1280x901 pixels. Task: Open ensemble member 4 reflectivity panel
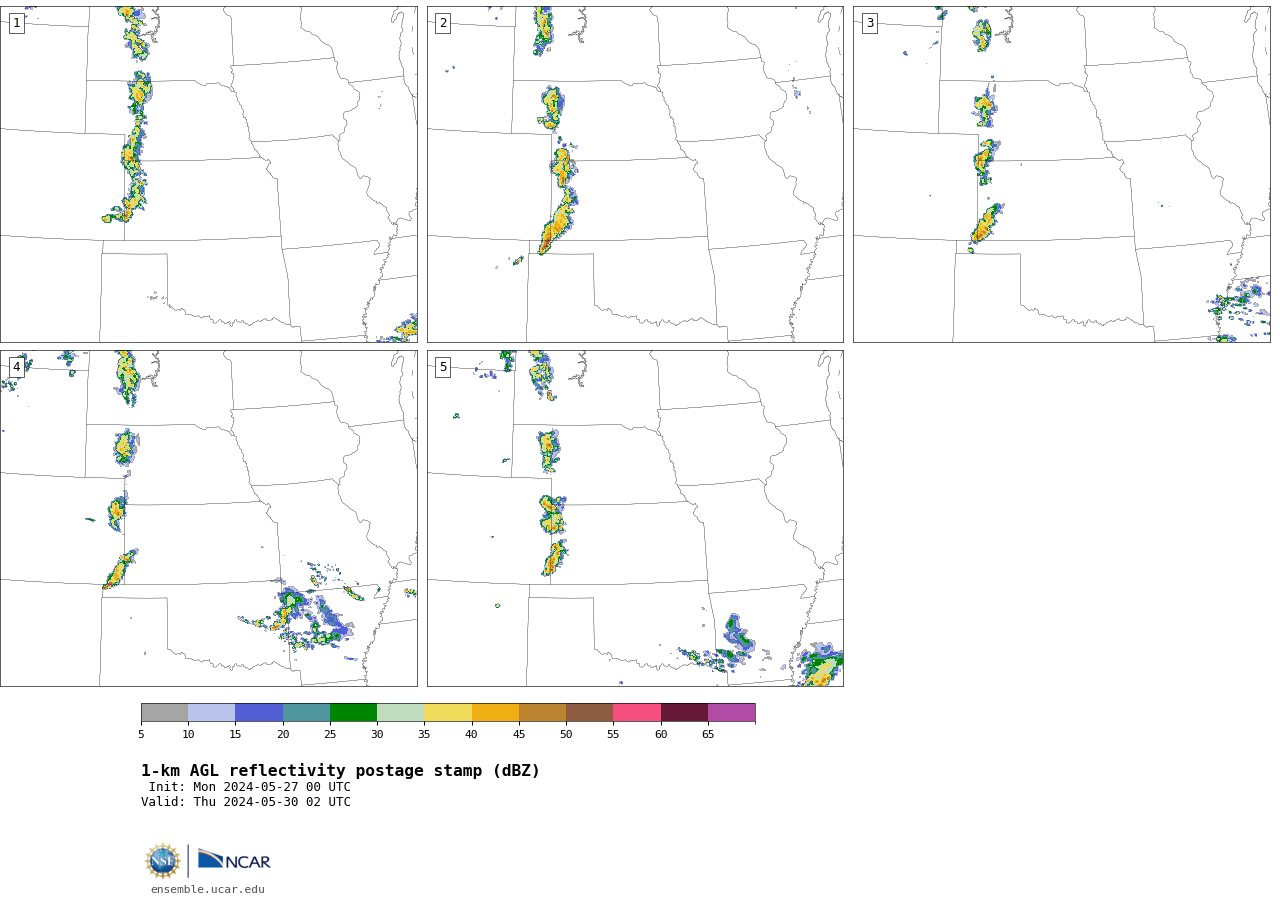[208, 518]
